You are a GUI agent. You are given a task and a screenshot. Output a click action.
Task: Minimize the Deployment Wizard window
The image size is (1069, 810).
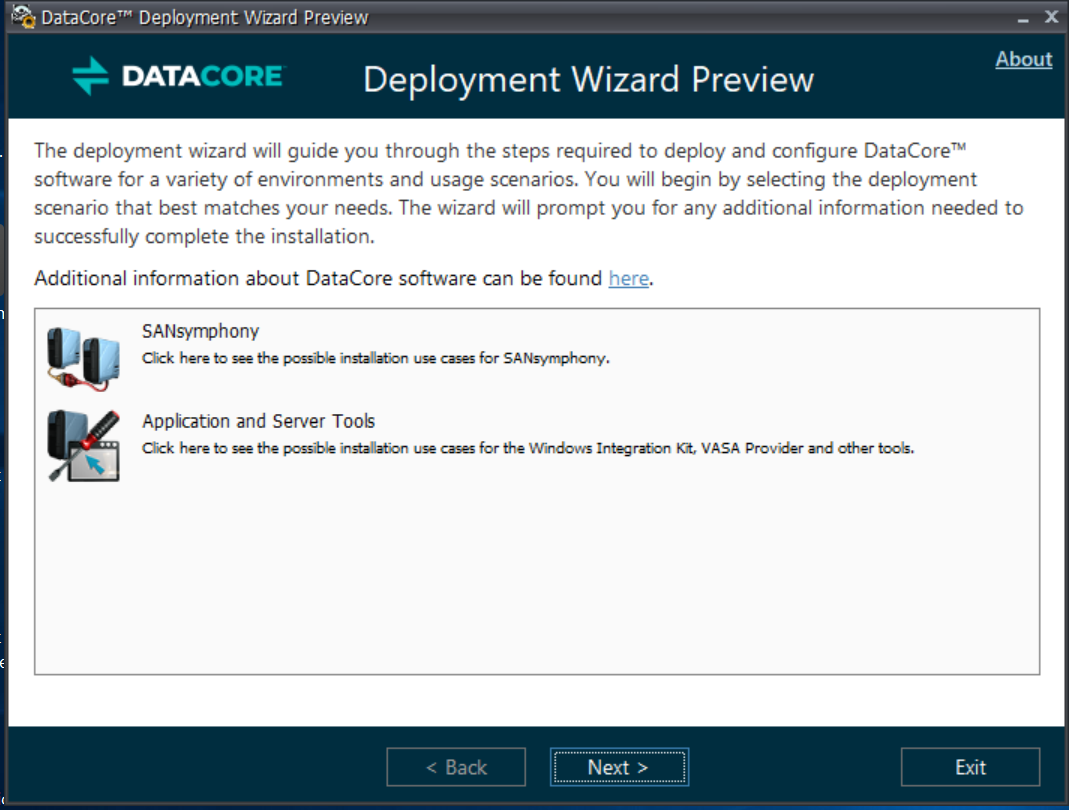click(1022, 17)
